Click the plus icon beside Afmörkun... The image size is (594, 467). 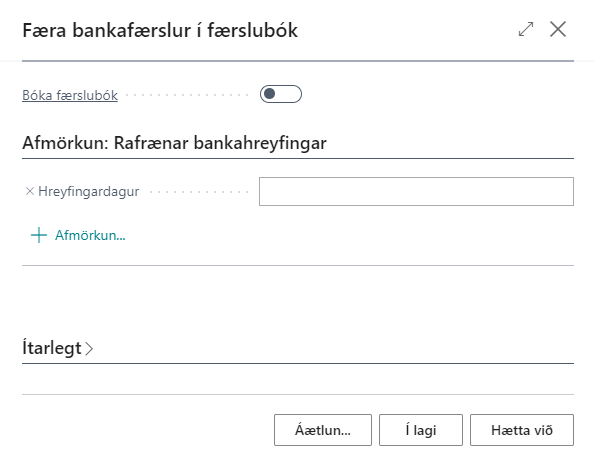click(x=39, y=235)
